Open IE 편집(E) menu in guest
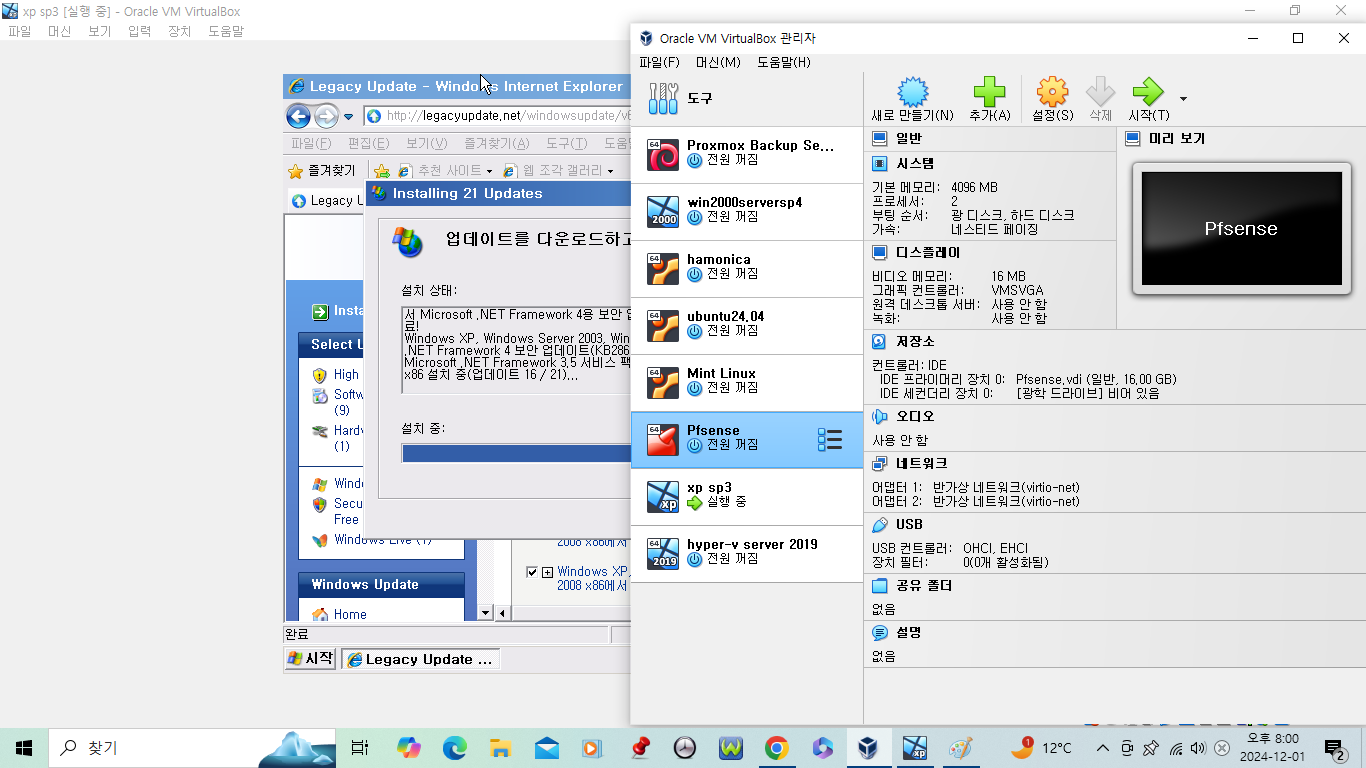Screen dimensions: 1366x768 pos(368,143)
